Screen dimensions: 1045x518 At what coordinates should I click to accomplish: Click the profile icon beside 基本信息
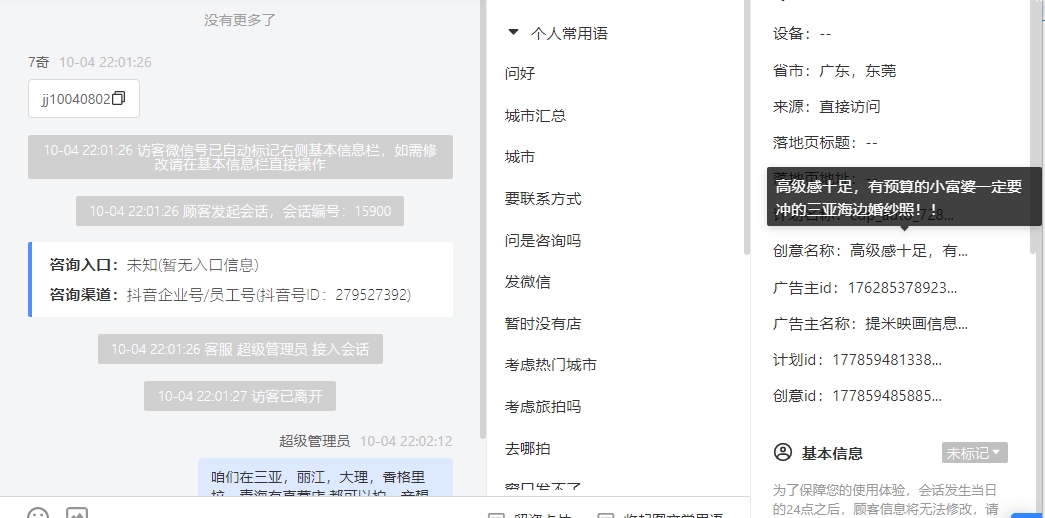(782, 453)
